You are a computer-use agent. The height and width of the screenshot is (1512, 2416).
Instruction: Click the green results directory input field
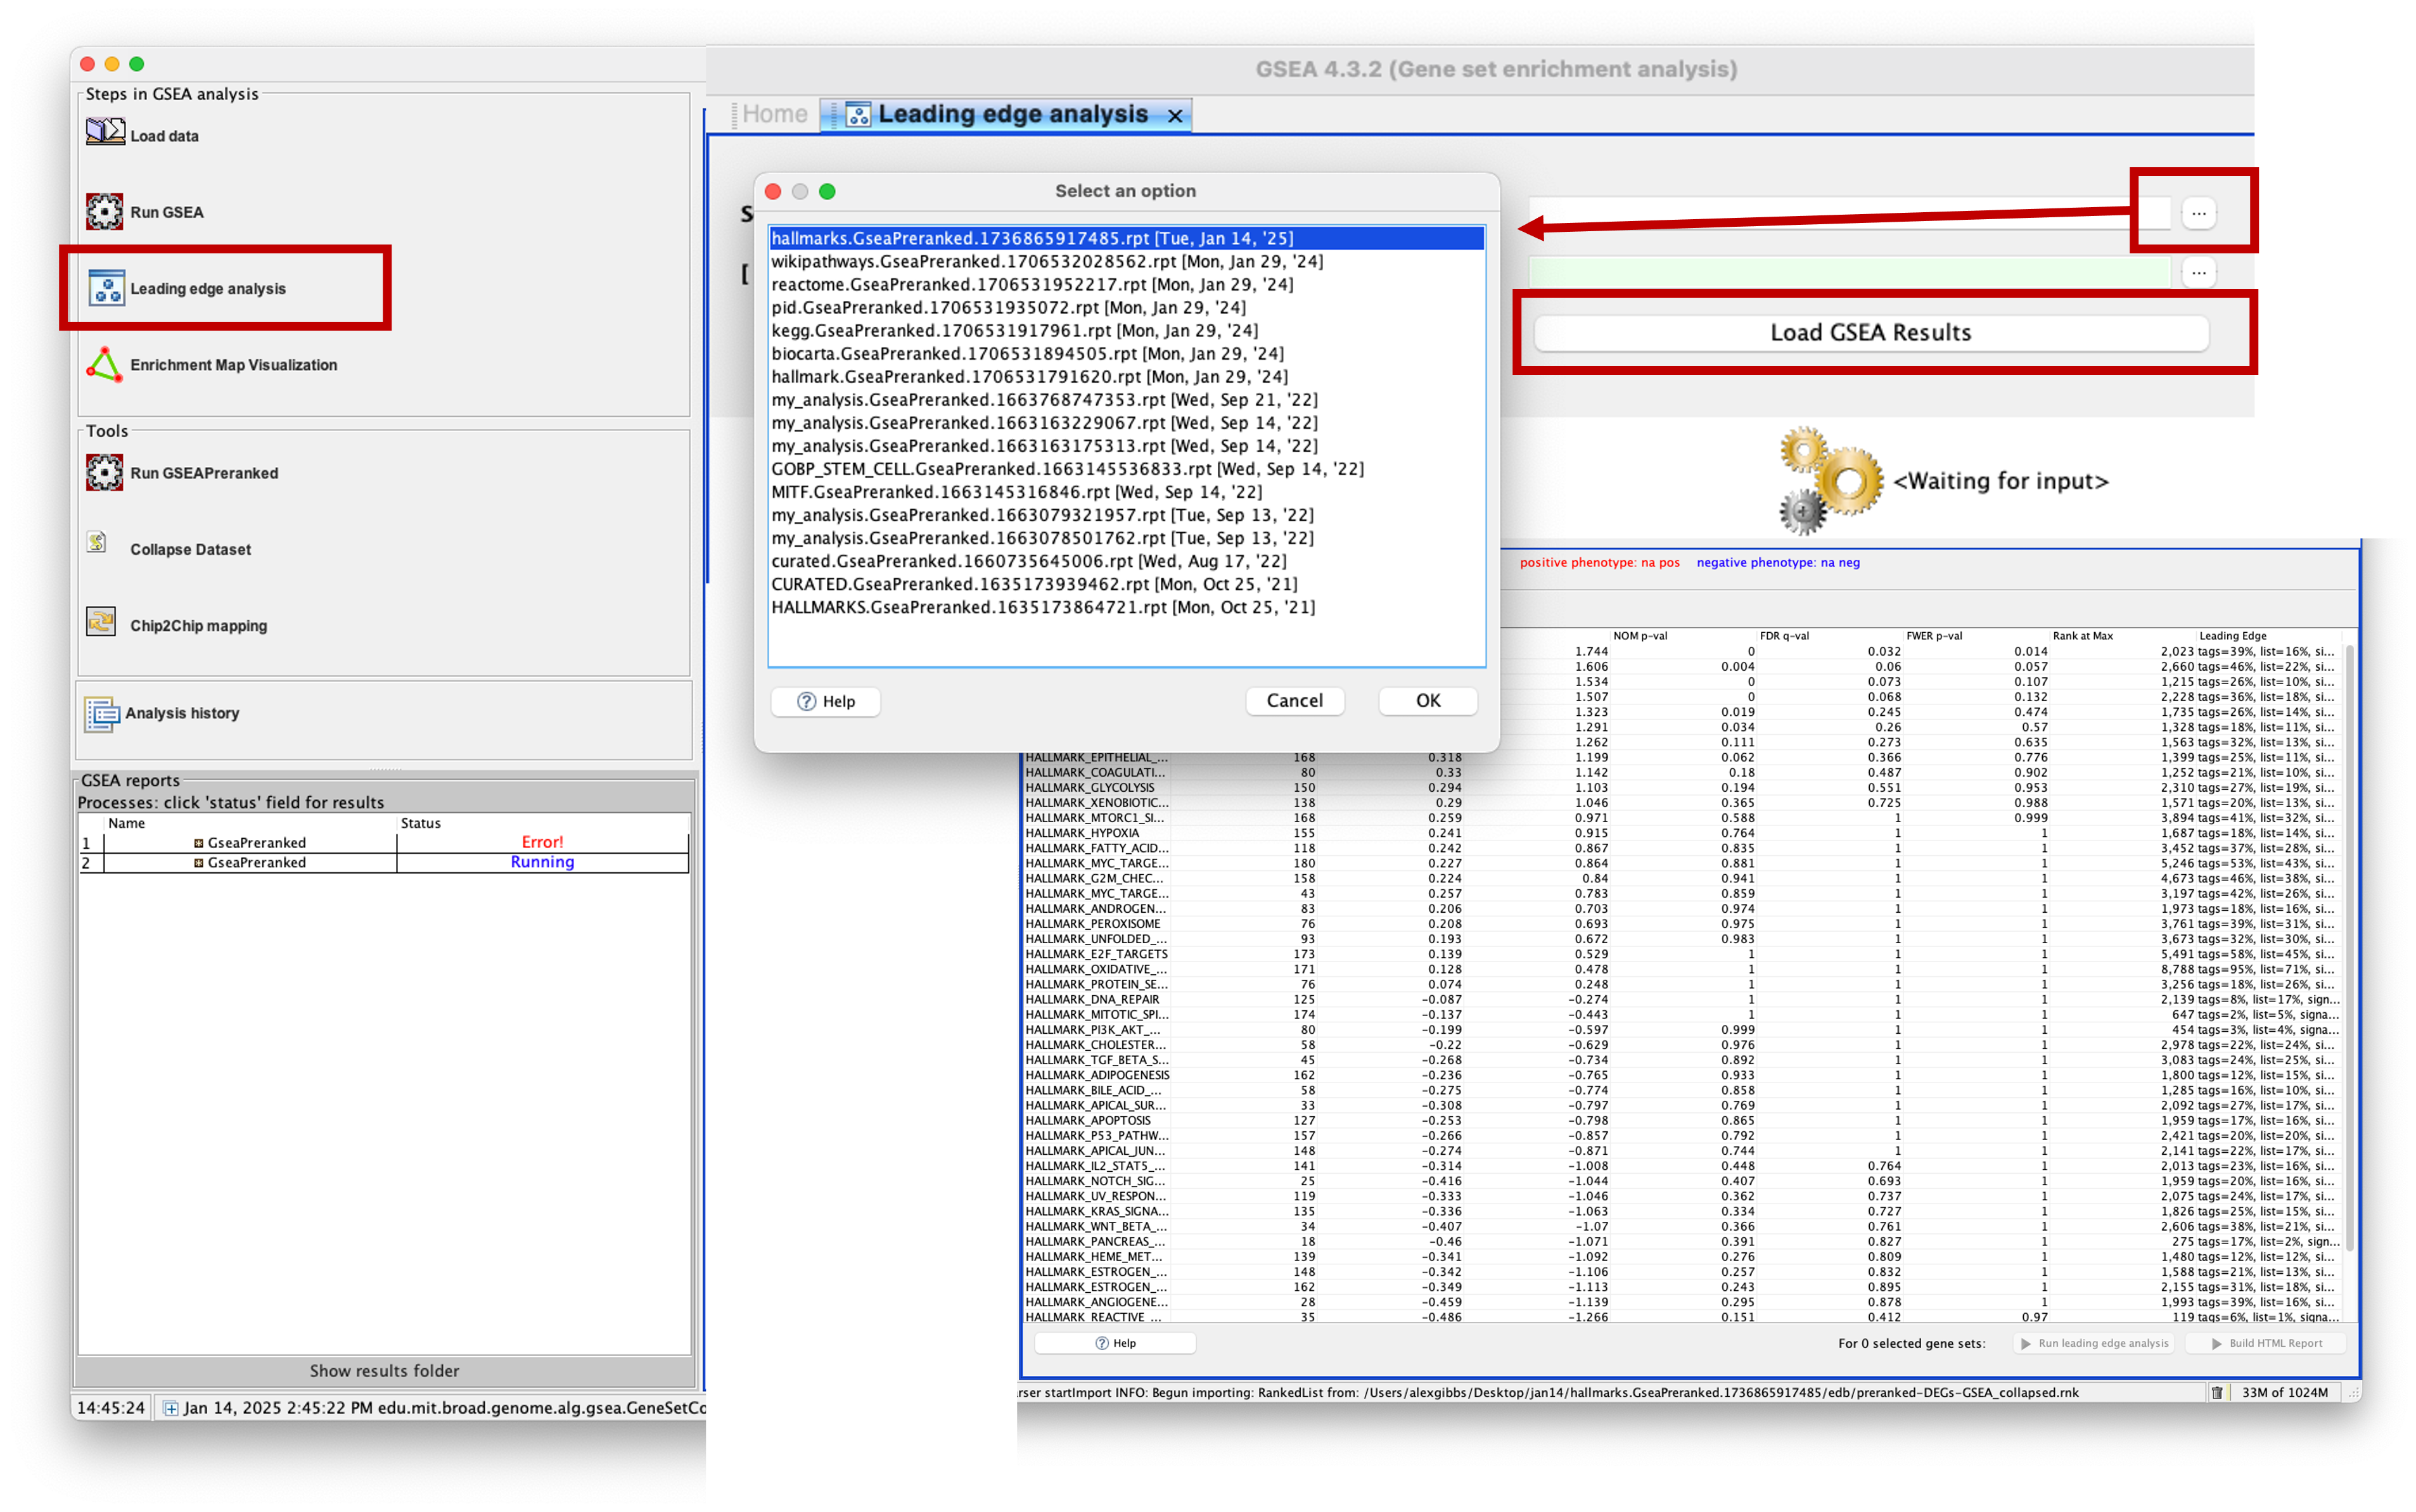coord(1849,271)
